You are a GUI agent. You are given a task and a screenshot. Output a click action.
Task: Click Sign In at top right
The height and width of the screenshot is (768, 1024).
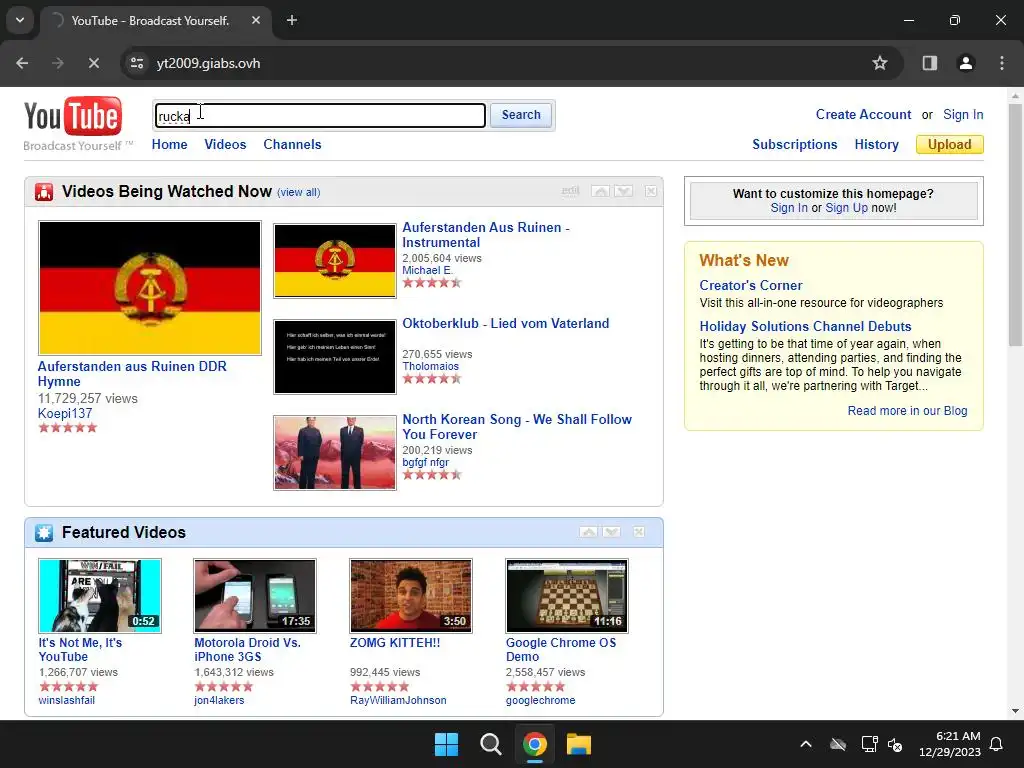963,114
